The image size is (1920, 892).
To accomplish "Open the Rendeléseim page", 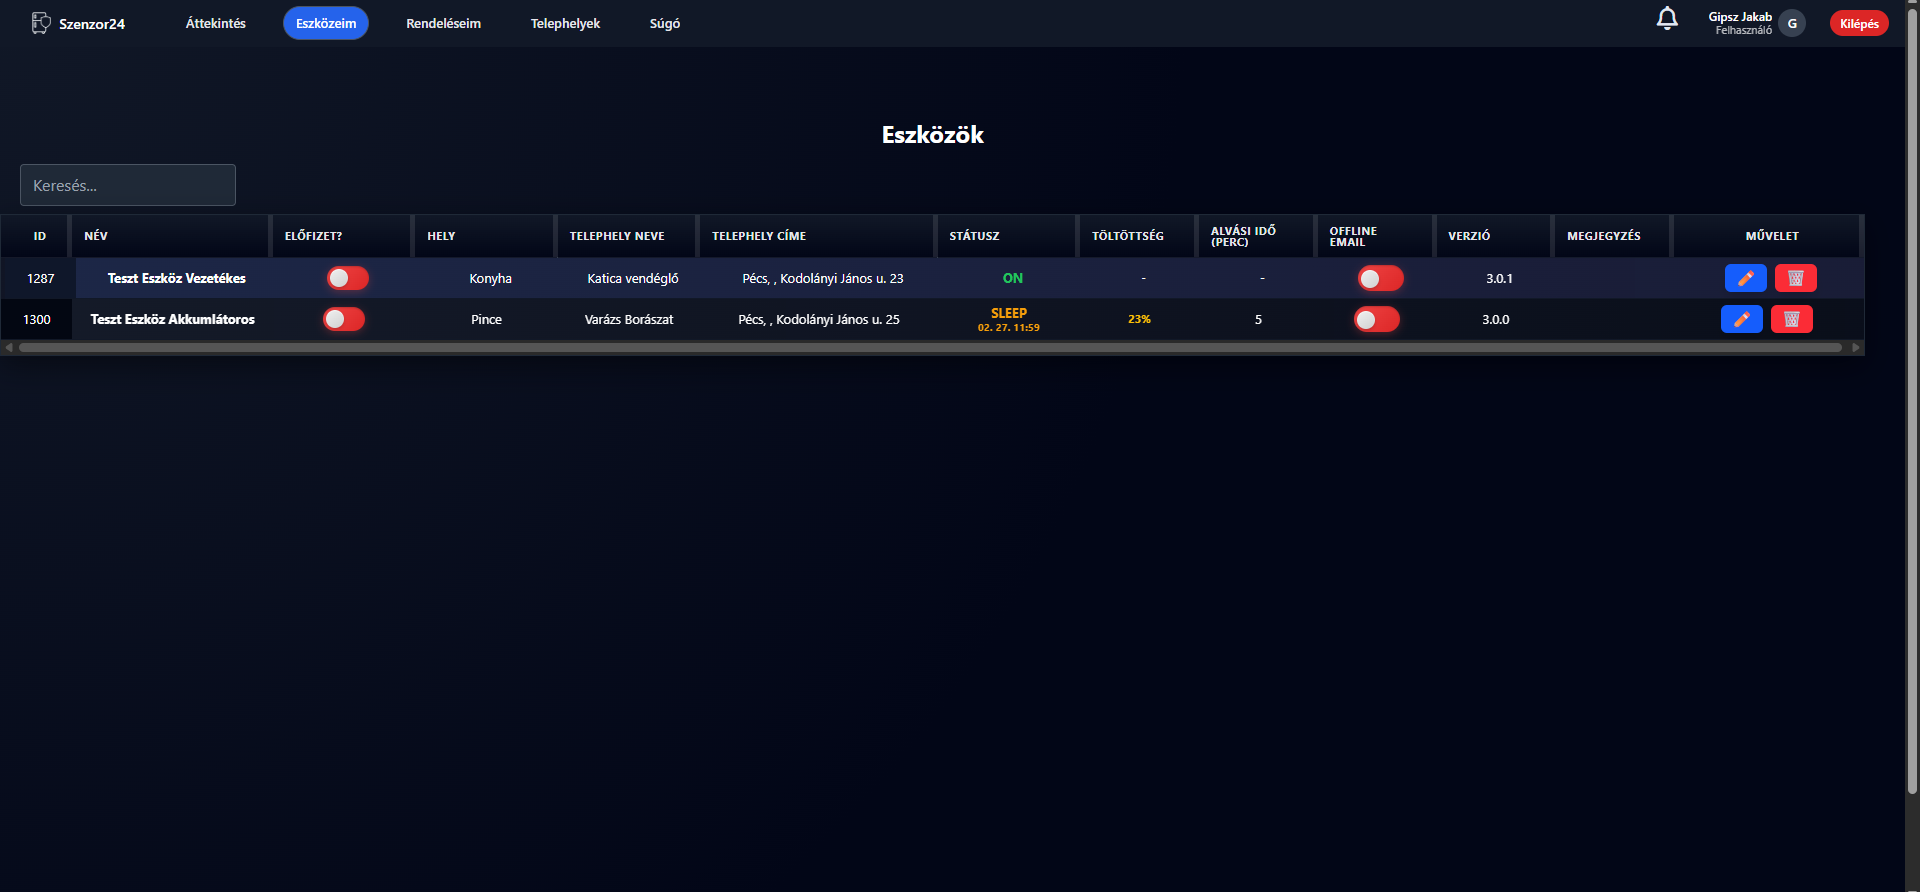I will pos(443,23).
